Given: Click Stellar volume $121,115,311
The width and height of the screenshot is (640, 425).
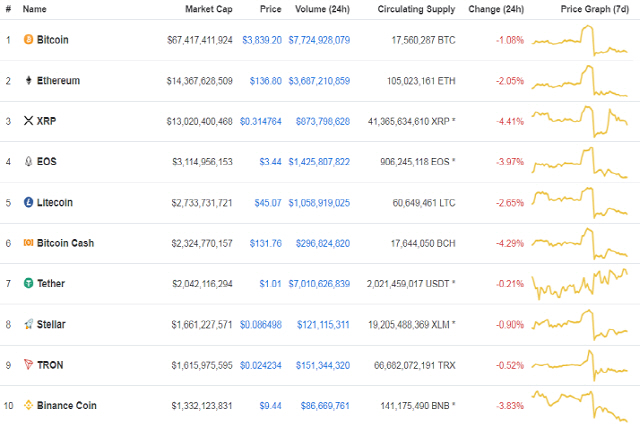Looking at the screenshot, I should click(x=323, y=325).
